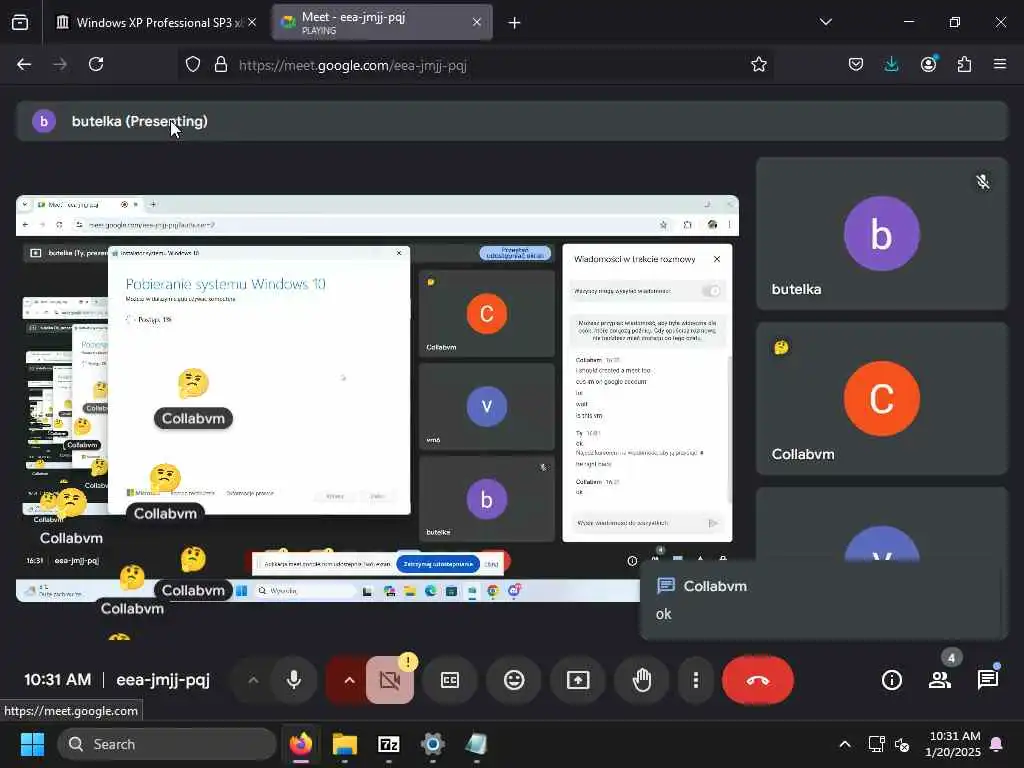
Task: Open the gear settings app in taskbar
Action: [x=432, y=744]
